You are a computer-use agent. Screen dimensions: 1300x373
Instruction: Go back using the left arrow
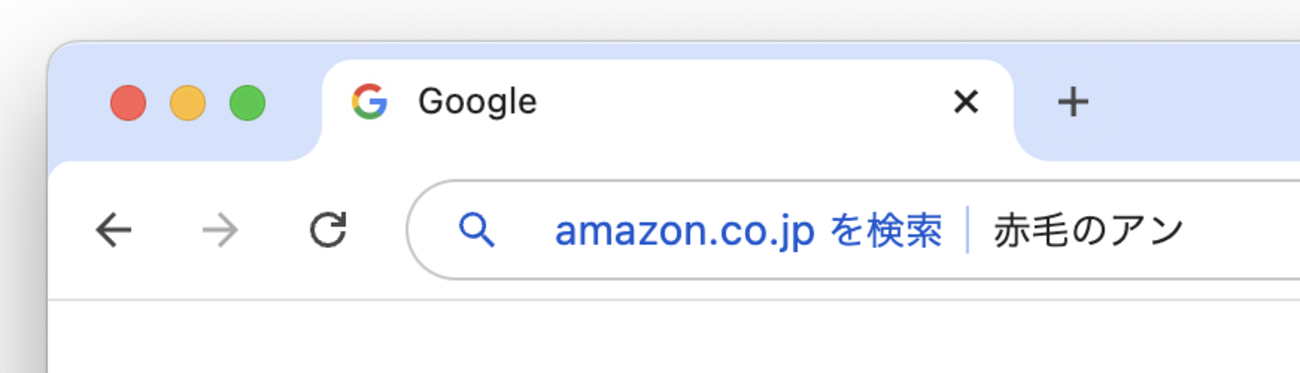[114, 231]
